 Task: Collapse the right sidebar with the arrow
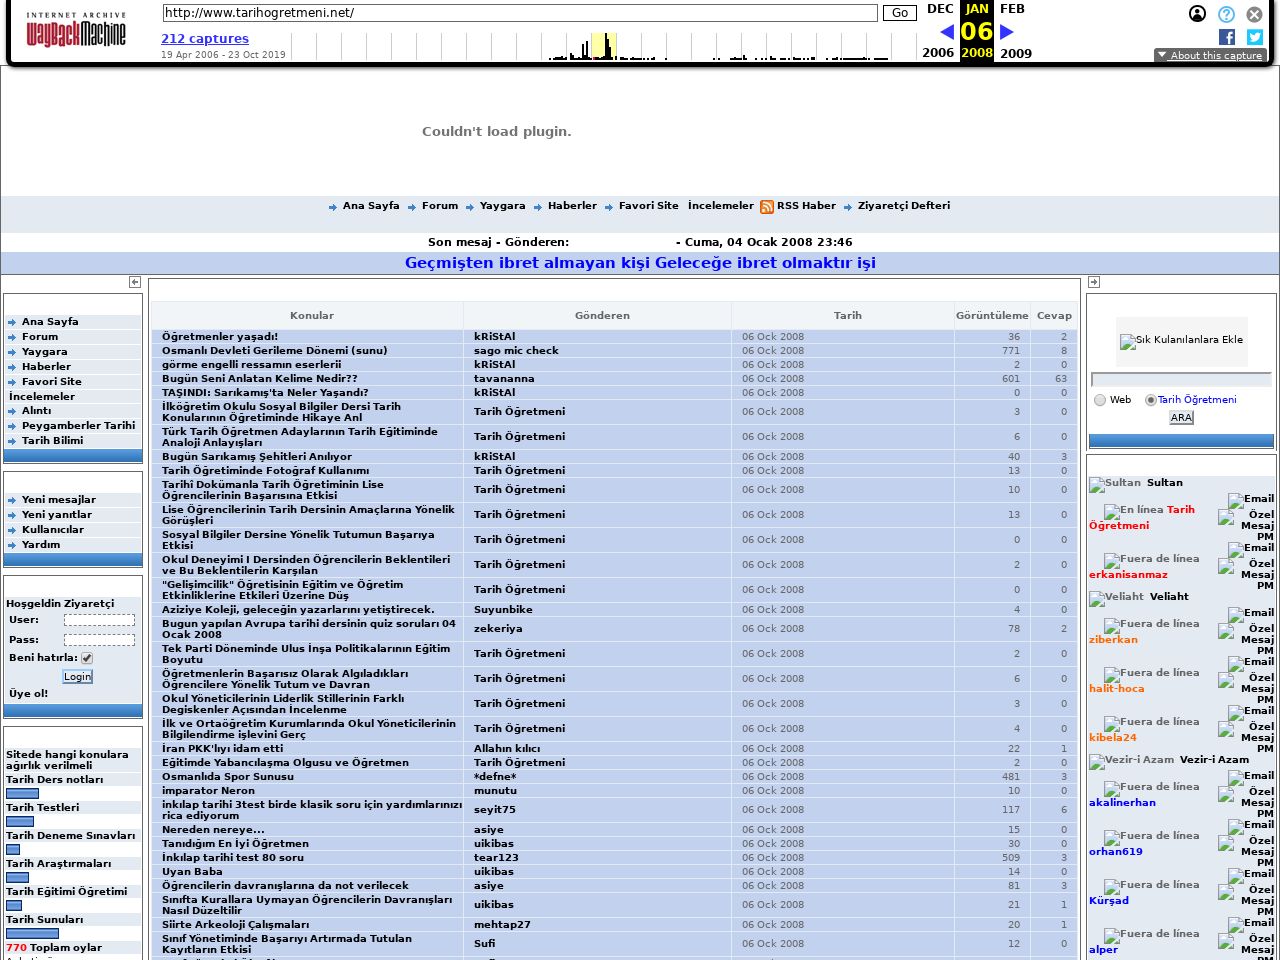point(1095,282)
